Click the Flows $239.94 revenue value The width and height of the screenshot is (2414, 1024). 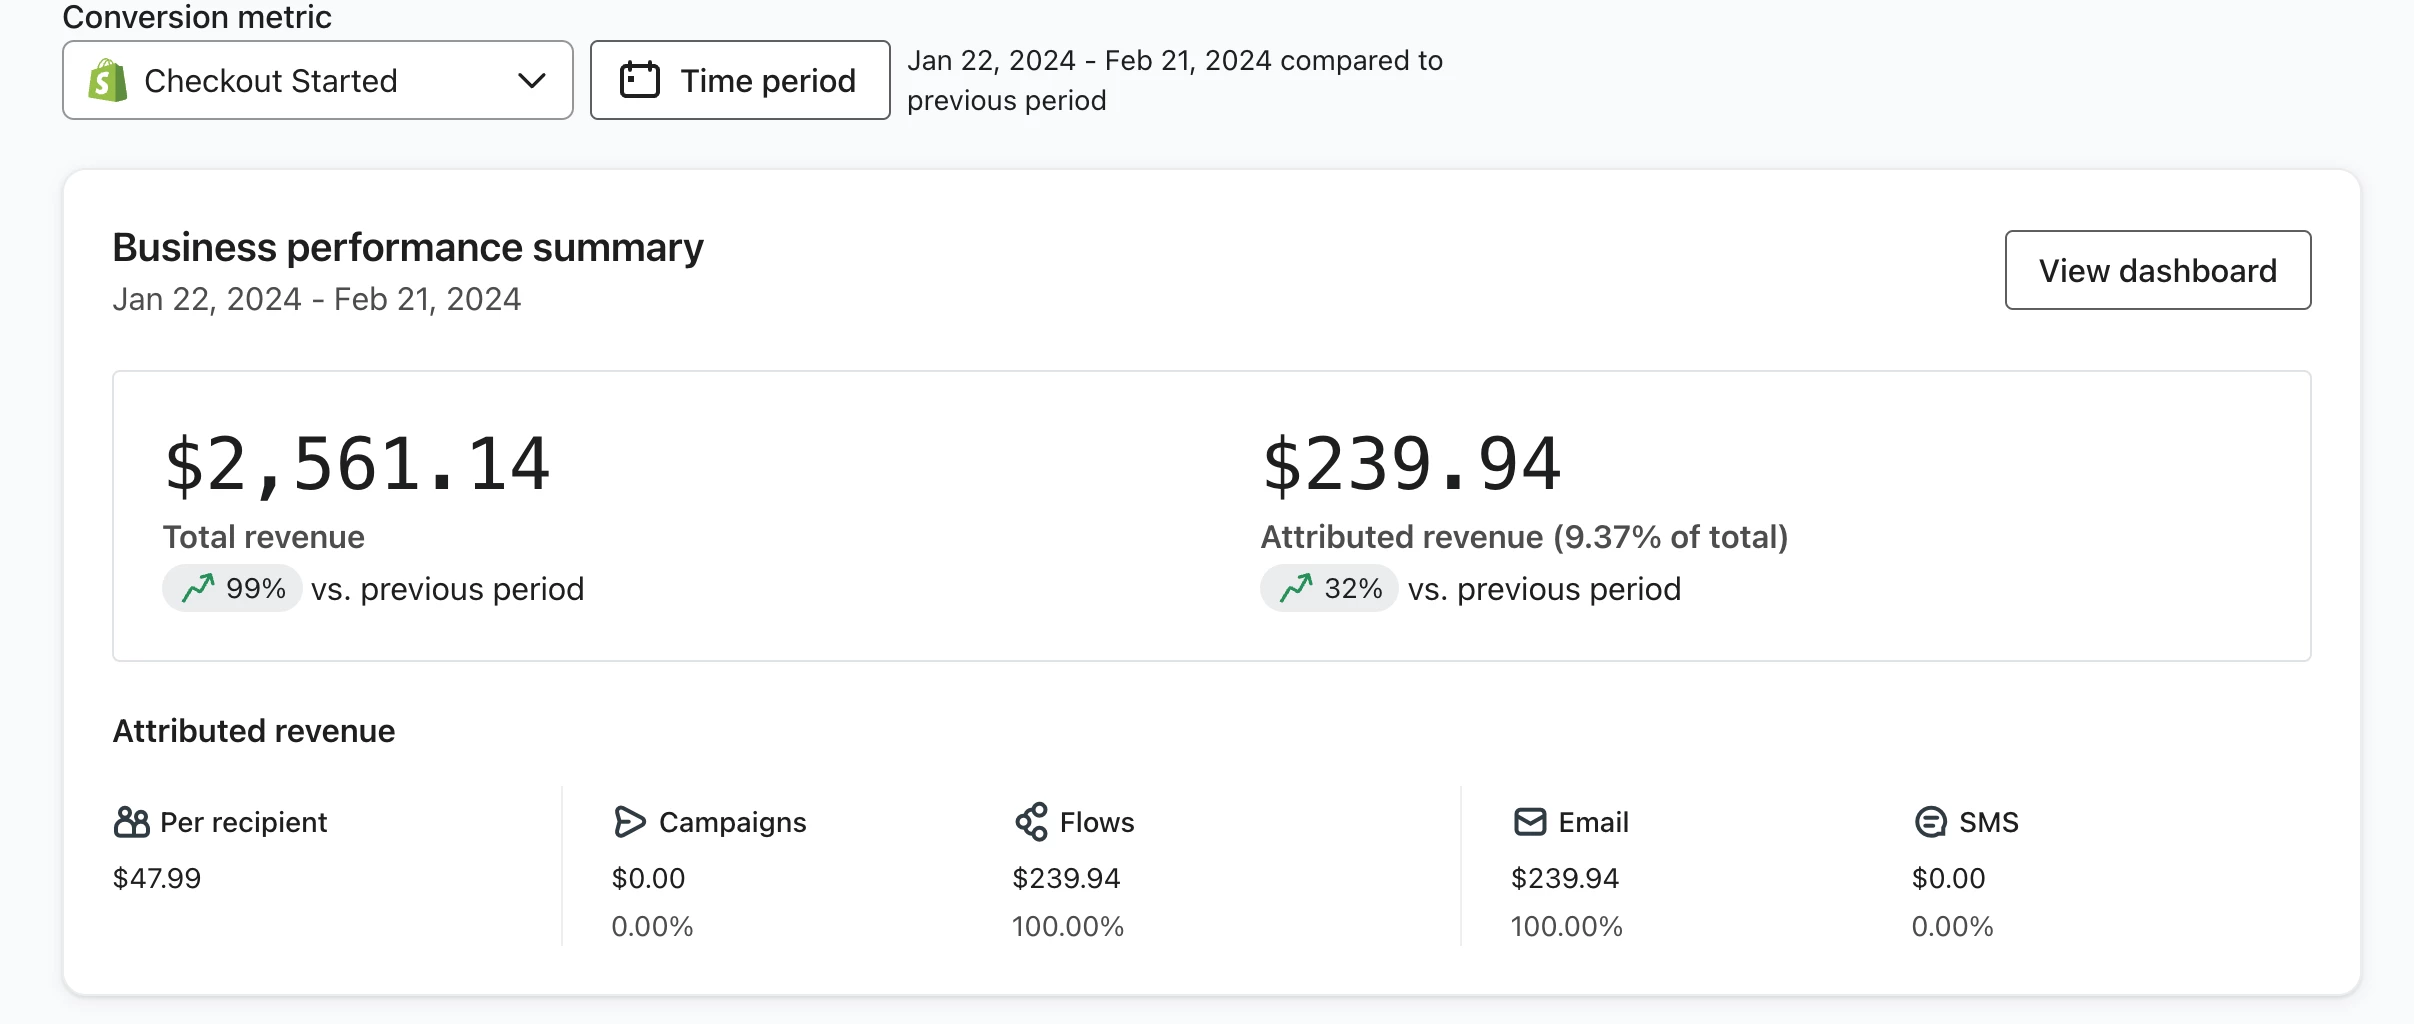click(1066, 878)
